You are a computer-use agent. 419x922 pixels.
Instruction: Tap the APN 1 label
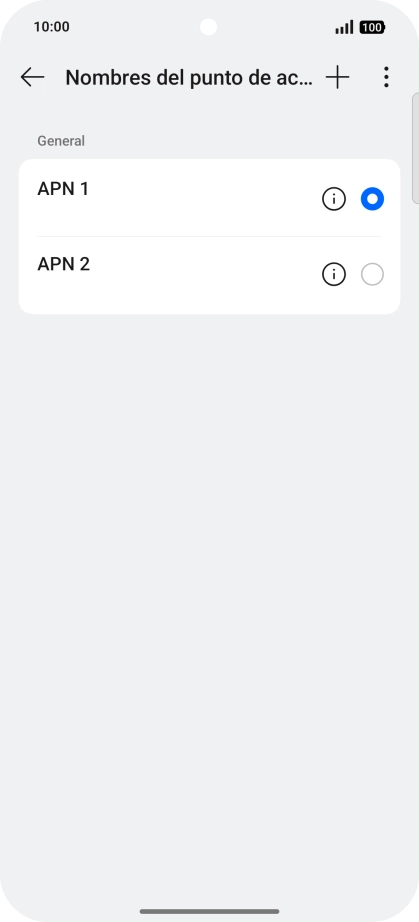(x=63, y=189)
